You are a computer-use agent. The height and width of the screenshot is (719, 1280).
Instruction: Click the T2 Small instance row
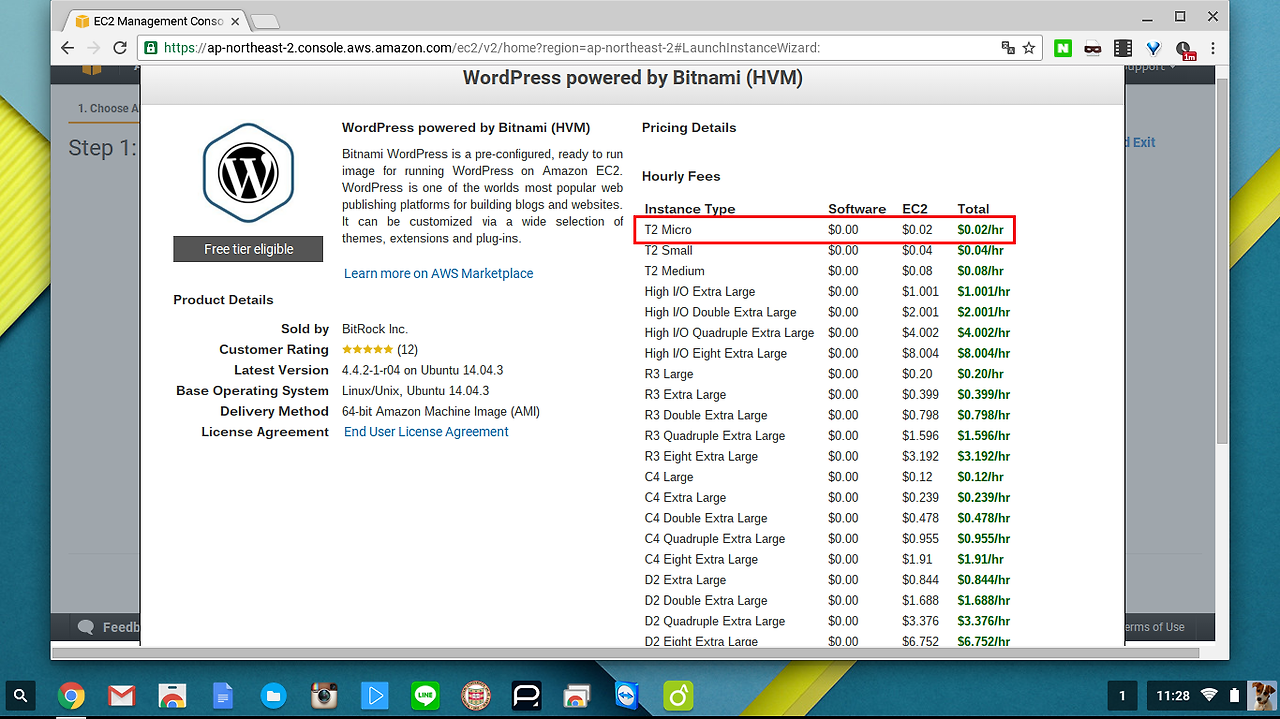coord(826,250)
